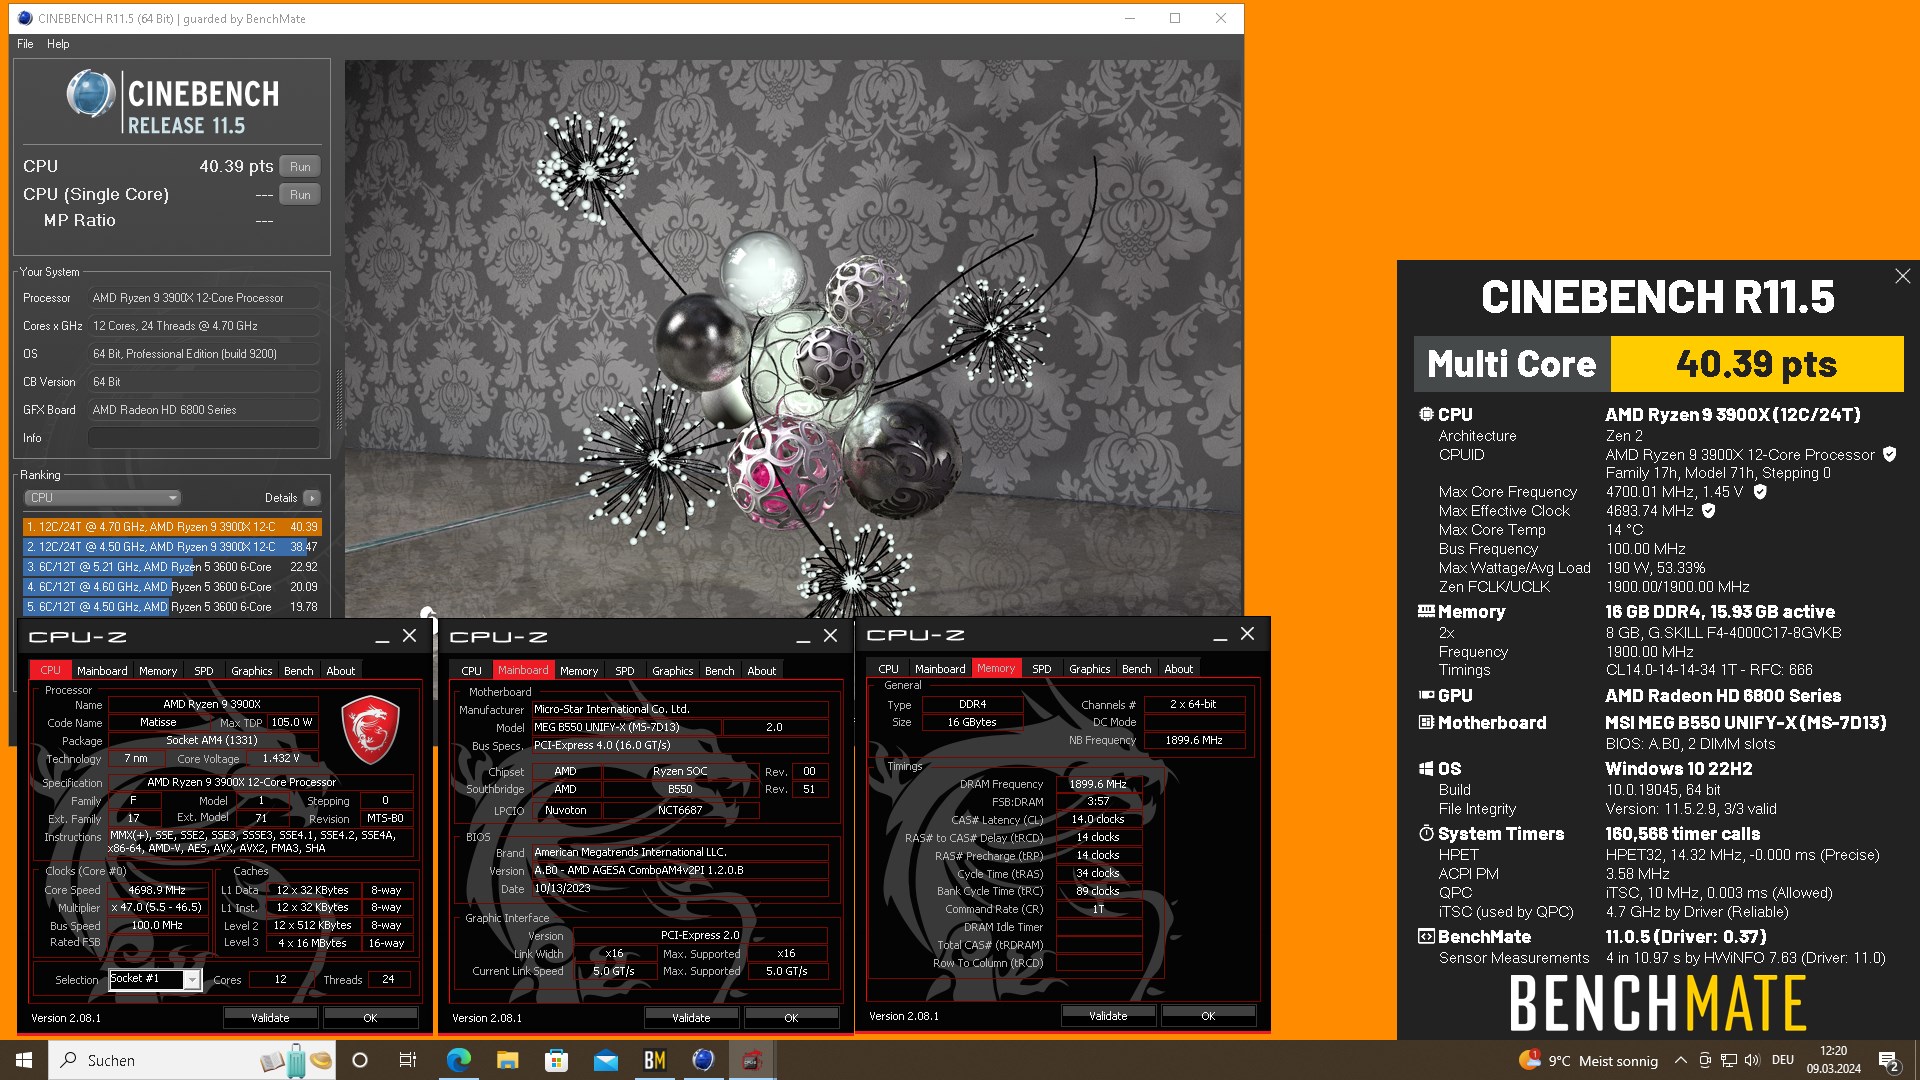This screenshot has width=1920, height=1080.
Task: Open Bench tab in left CPU-Z window
Action: pos(299,671)
